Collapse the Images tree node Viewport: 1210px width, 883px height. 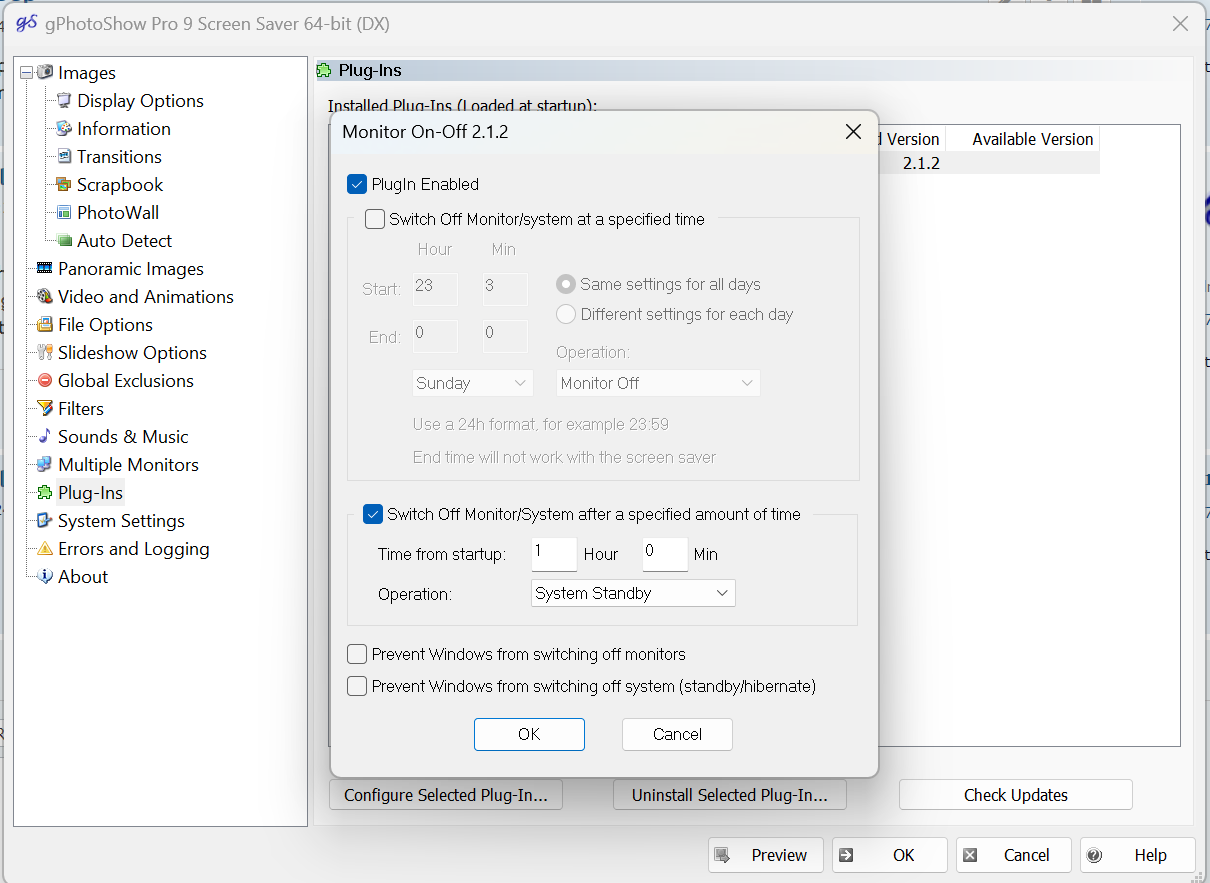pyautogui.click(x=26, y=72)
